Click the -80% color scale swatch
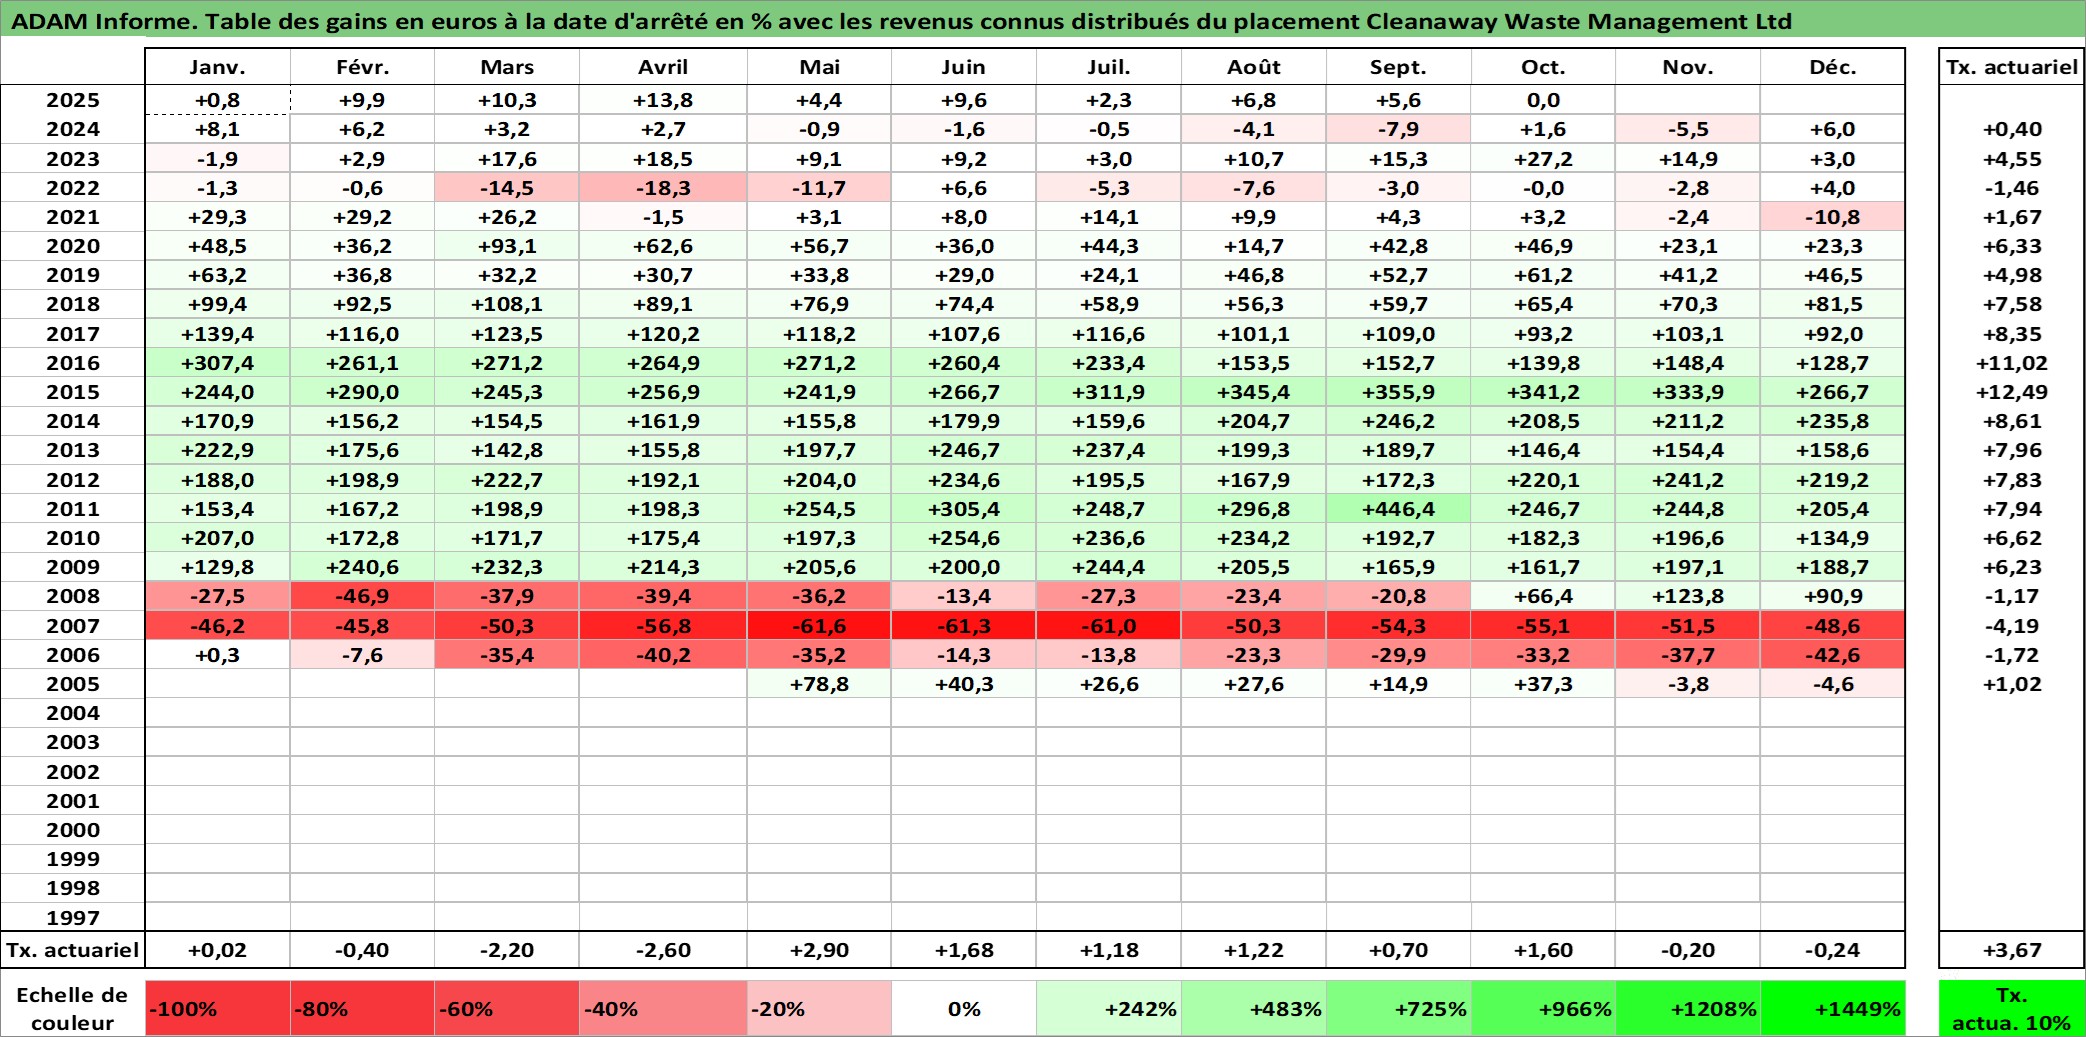This screenshot has width=2086, height=1037. tap(362, 1008)
